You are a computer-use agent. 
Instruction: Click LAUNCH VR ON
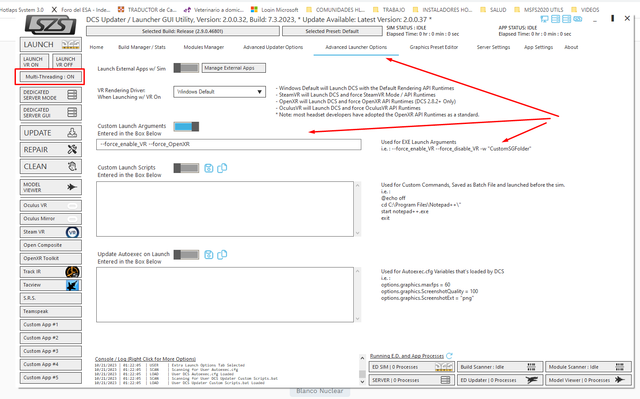[34, 62]
